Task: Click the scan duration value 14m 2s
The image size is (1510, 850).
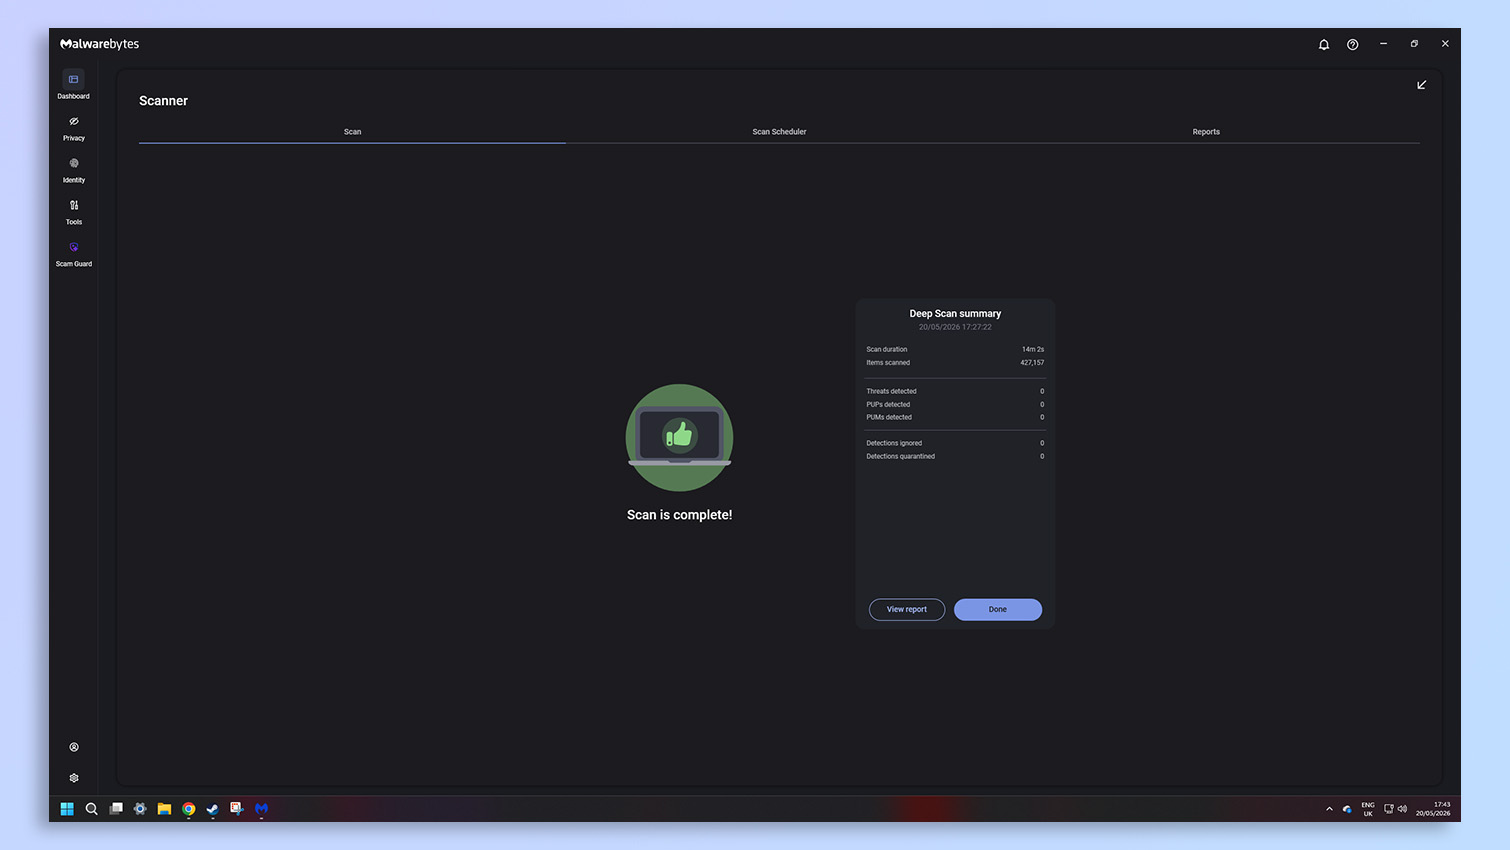Action: coord(1033,350)
